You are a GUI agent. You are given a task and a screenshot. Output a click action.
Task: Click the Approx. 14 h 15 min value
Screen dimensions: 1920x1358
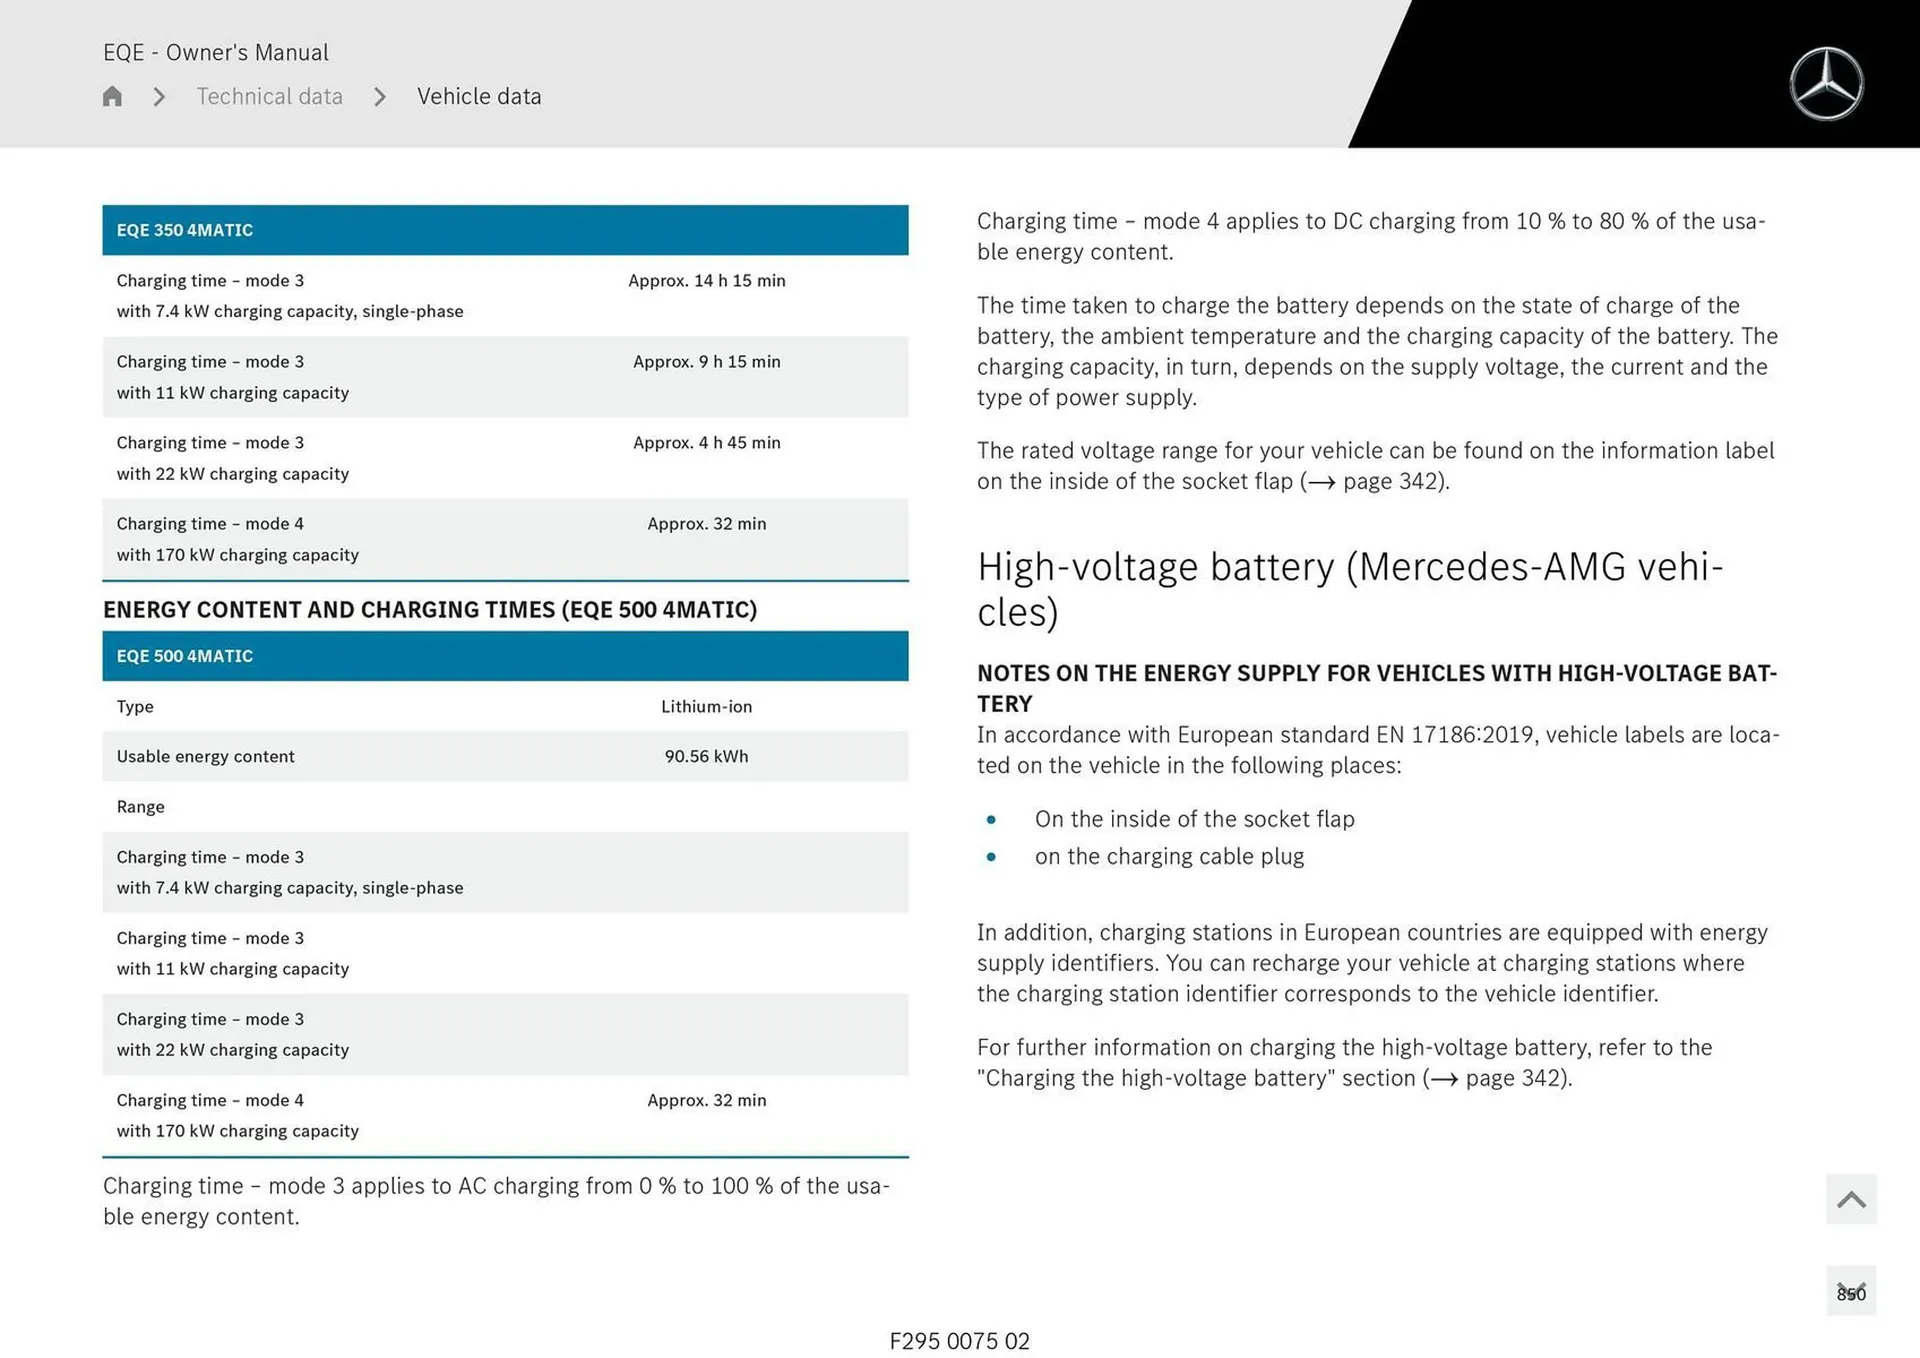707,281
